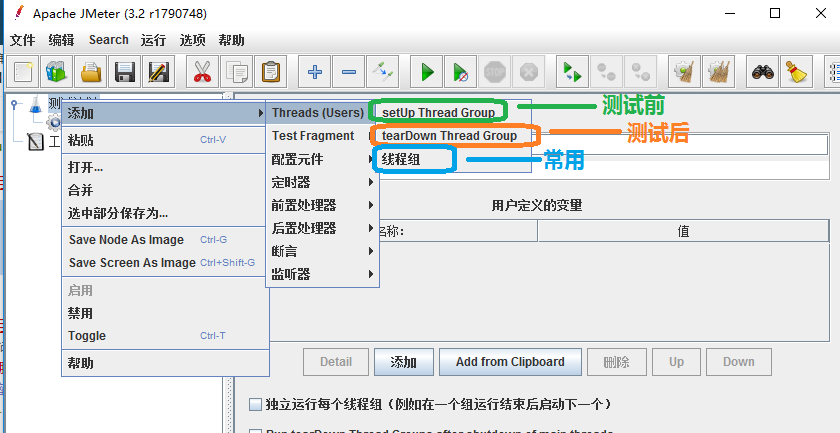Open the Search menu
The height and width of the screenshot is (433, 840).
coord(109,40)
